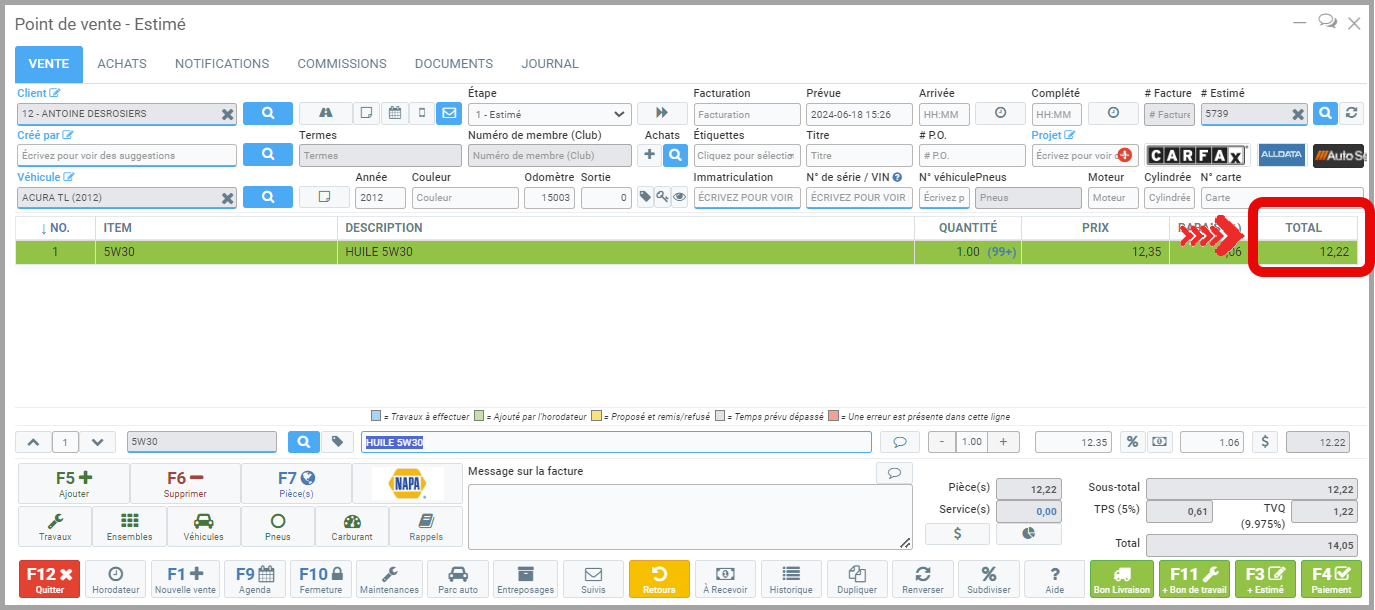The image size is (1375, 610).
Task: Toggle the percent discount button
Action: (1132, 442)
